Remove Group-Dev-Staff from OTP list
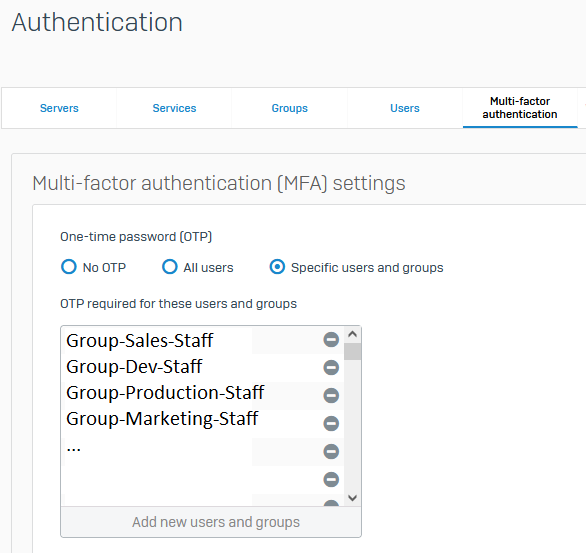Image resolution: width=586 pixels, height=553 pixels. pos(331,367)
